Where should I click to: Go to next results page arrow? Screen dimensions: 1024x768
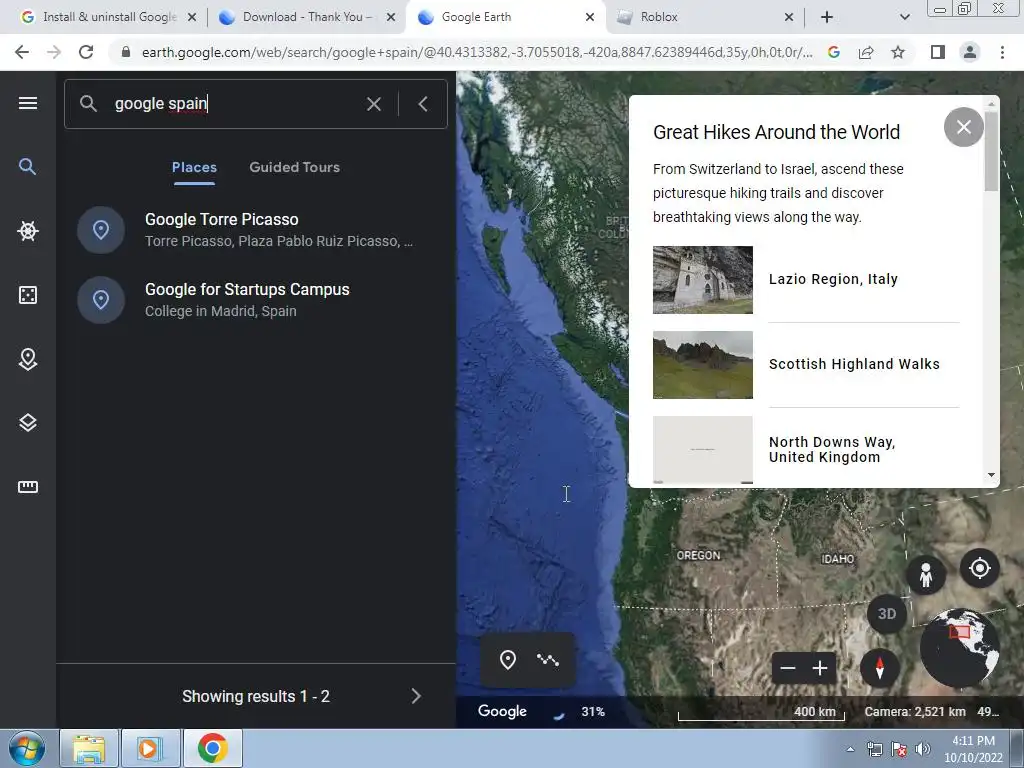tap(416, 696)
